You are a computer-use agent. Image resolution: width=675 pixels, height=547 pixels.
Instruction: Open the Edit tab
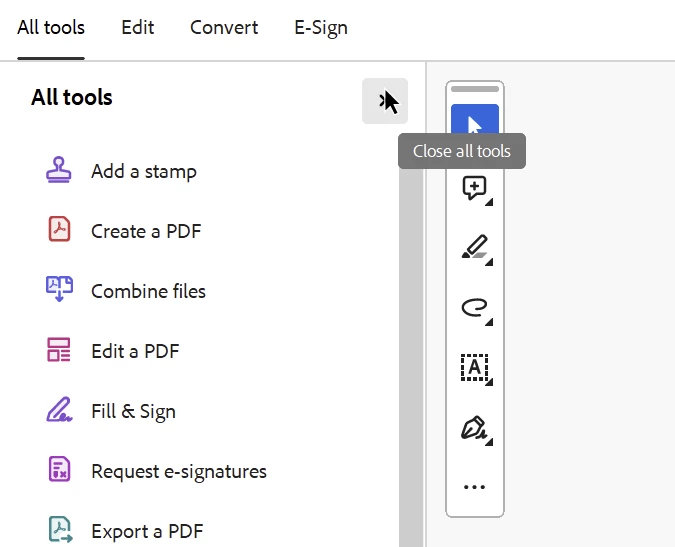click(137, 28)
